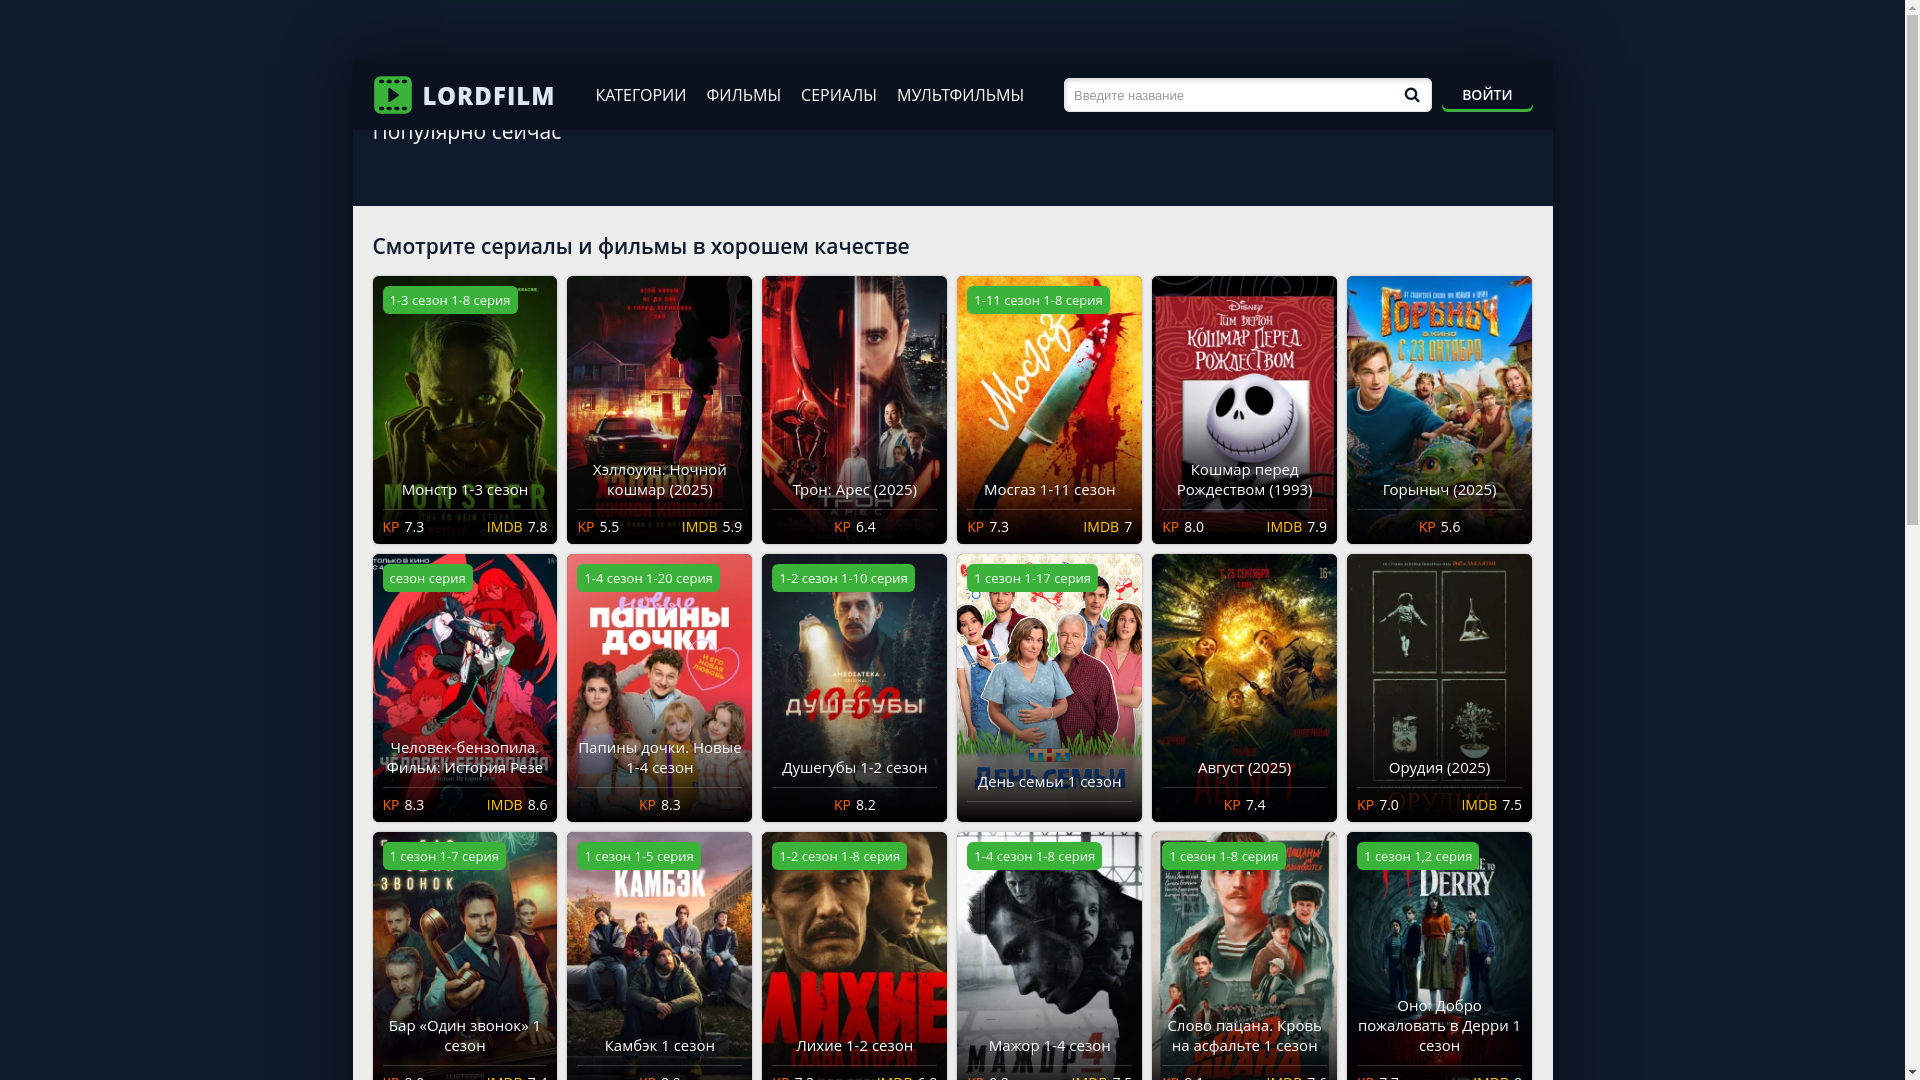Open Август (2025) poster
This screenshot has height=1080, width=1920.
pyautogui.click(x=1244, y=687)
